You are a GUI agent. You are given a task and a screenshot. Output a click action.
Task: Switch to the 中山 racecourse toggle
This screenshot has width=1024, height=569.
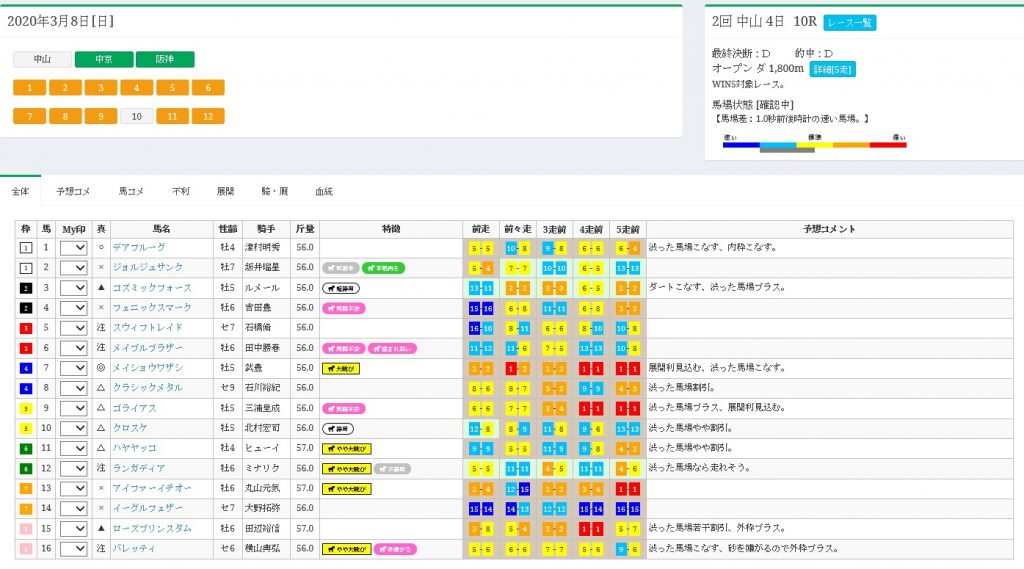42,59
